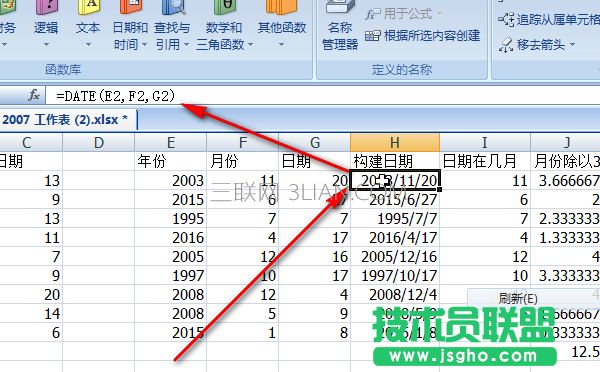Select column E header
Image resolution: width=600 pixels, height=372 pixels.
point(171,143)
